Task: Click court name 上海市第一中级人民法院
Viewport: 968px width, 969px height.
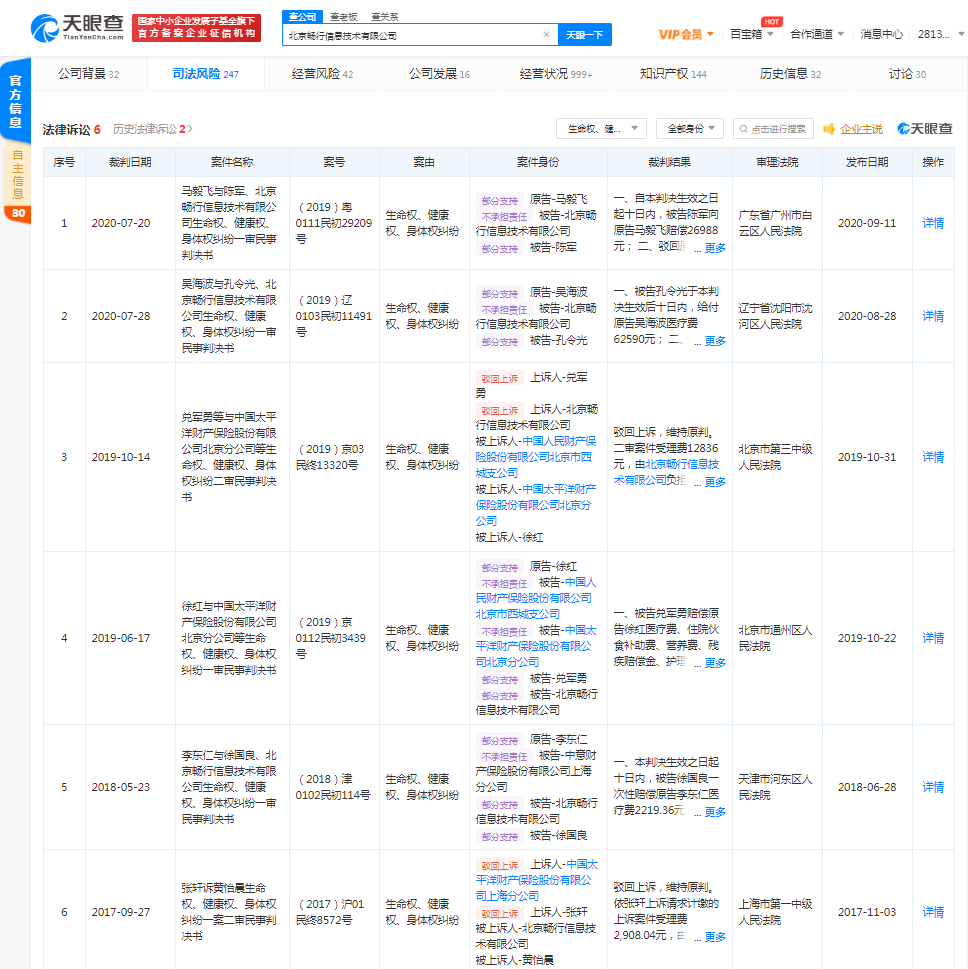Action: (775, 912)
